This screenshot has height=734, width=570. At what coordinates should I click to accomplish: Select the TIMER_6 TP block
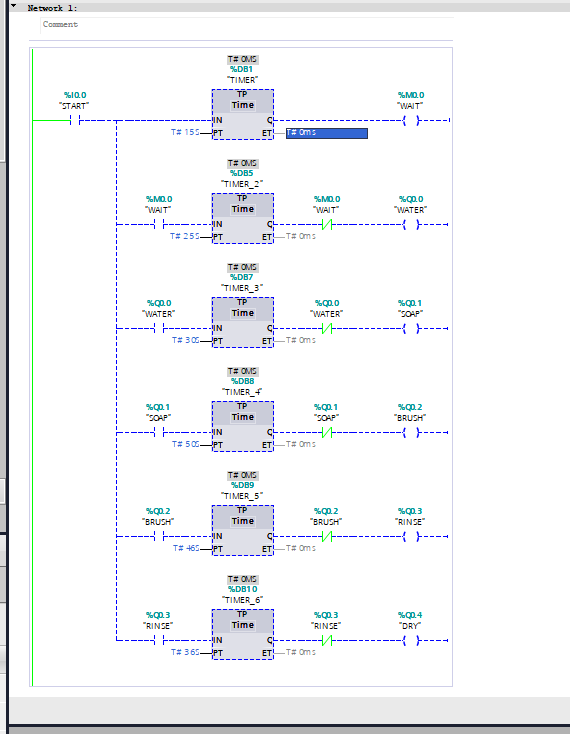[242, 634]
